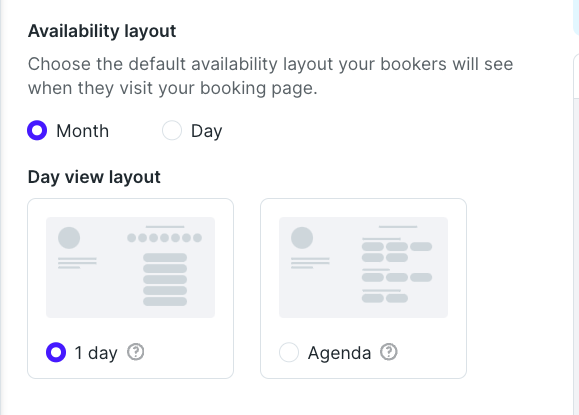Click the Day view layout heading
The width and height of the screenshot is (579, 415).
pyautogui.click(x=94, y=178)
